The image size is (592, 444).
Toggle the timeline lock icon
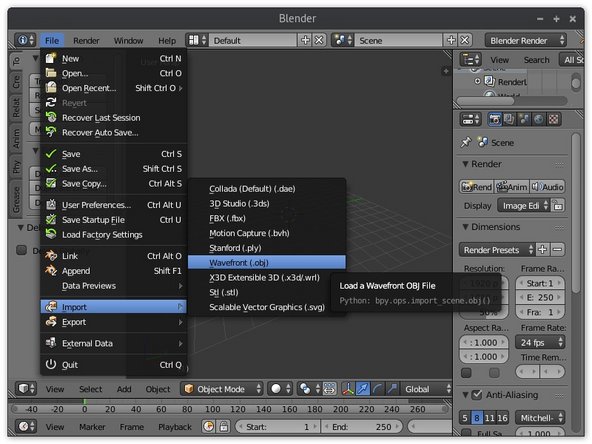click(x=224, y=427)
